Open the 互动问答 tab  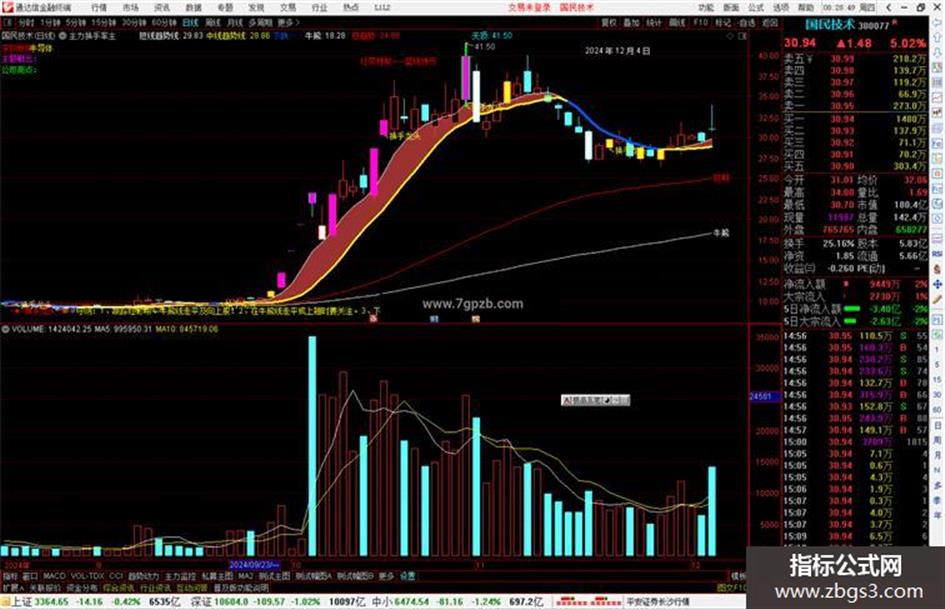click(x=192, y=588)
